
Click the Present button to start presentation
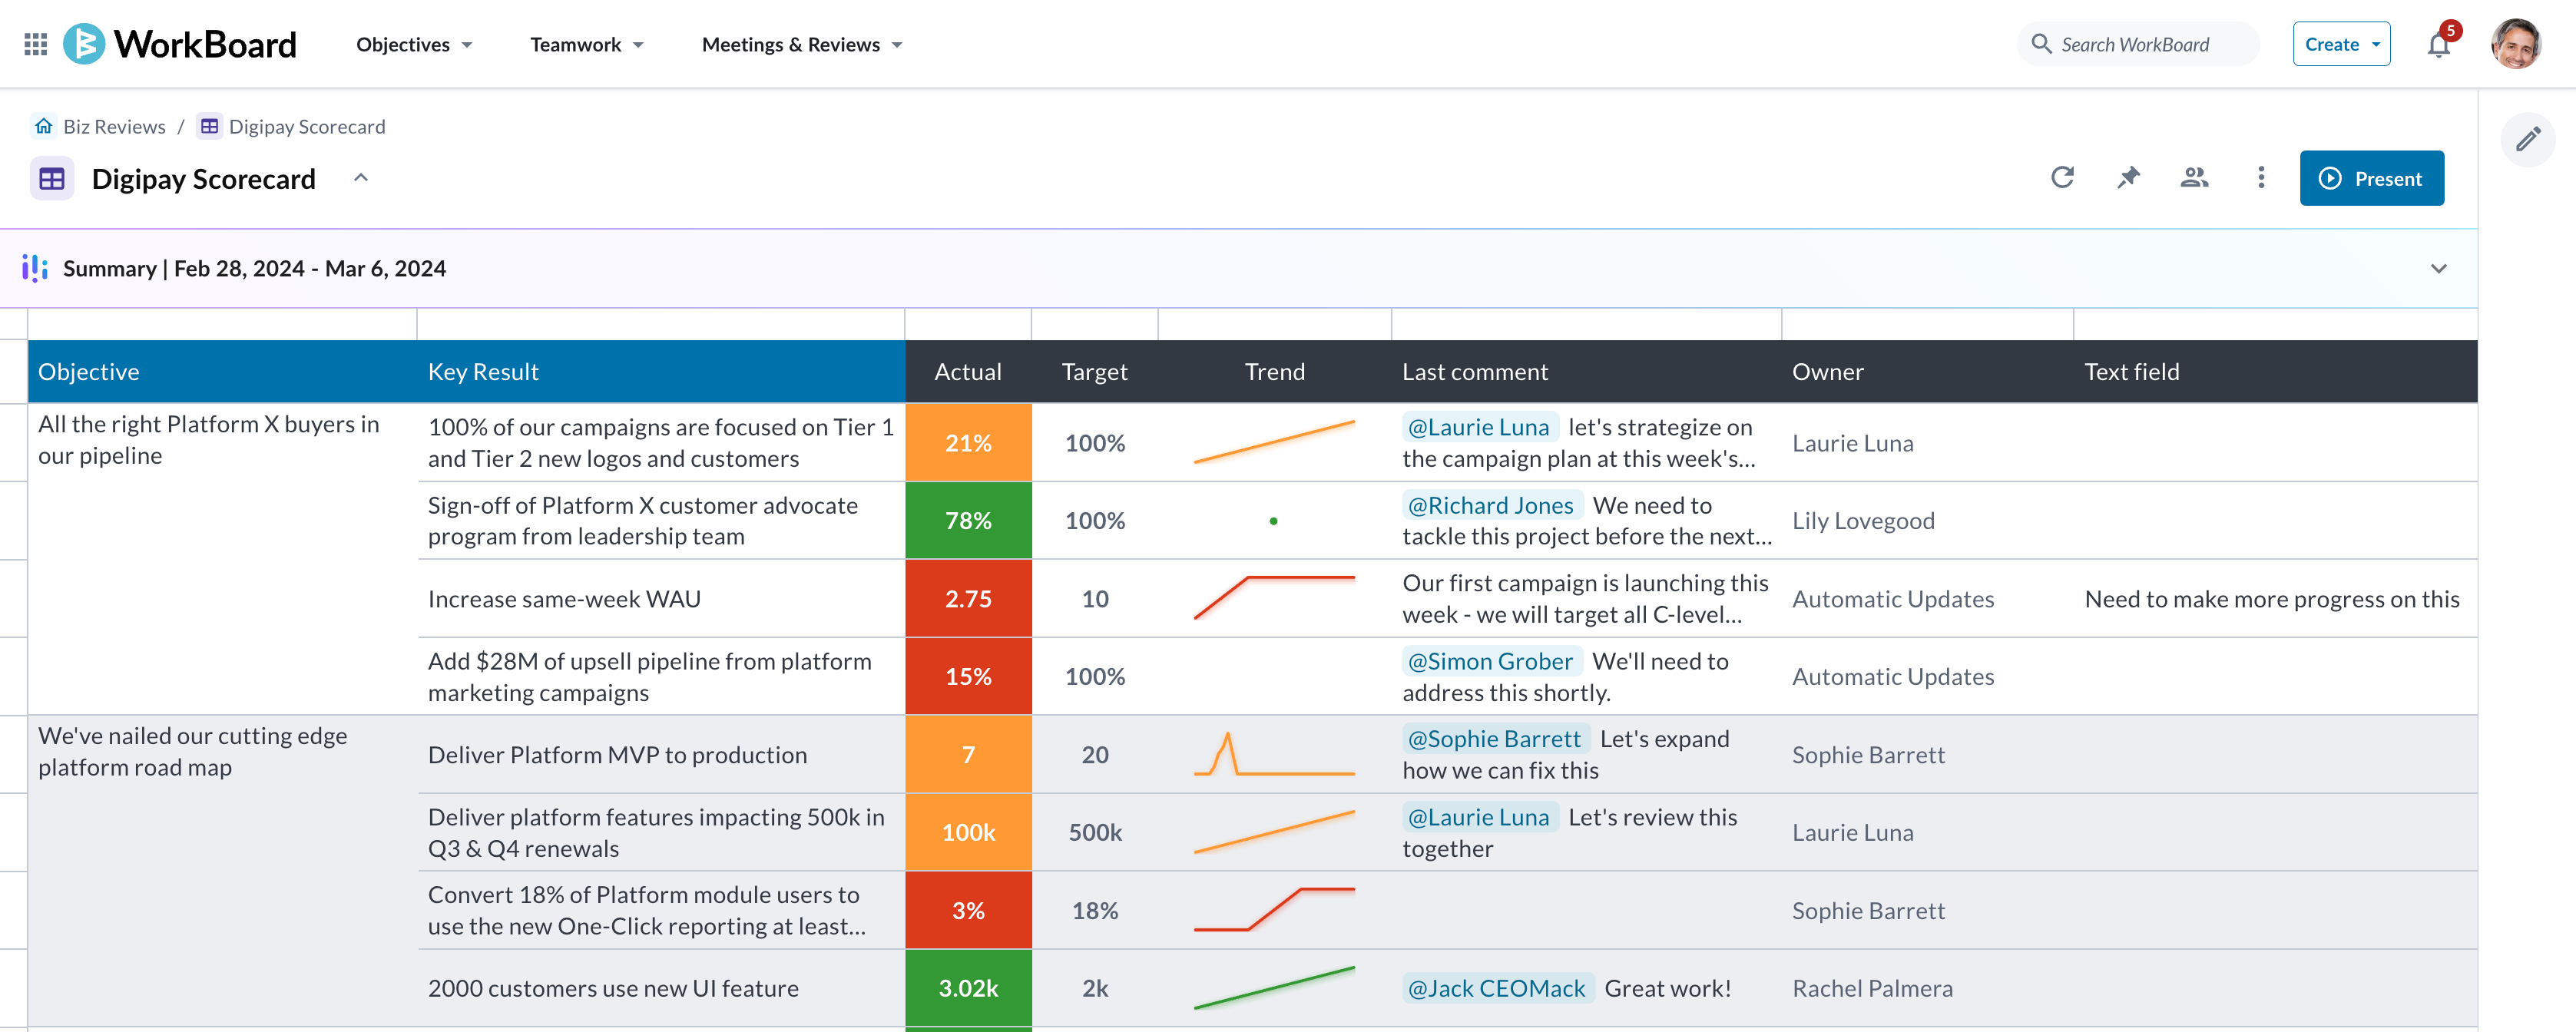tap(2372, 176)
